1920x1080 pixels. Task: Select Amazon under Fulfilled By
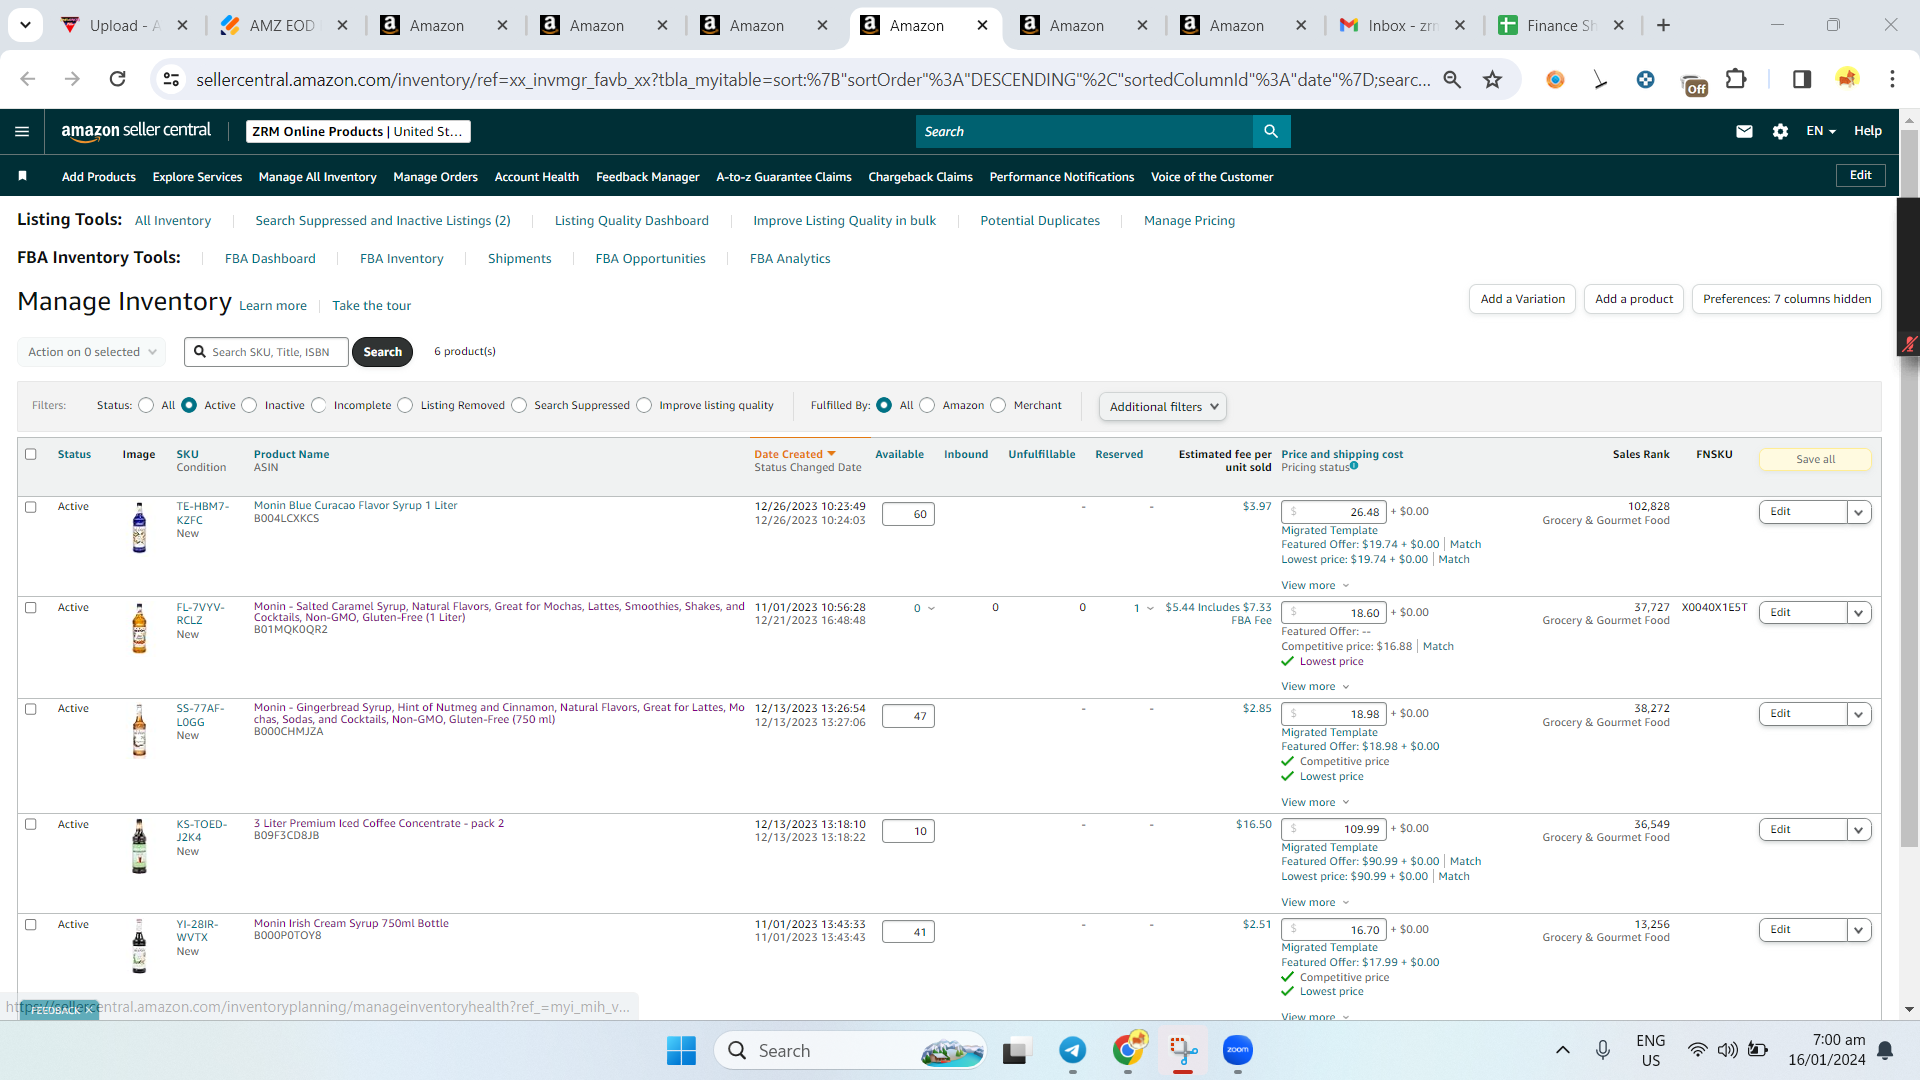(927, 405)
